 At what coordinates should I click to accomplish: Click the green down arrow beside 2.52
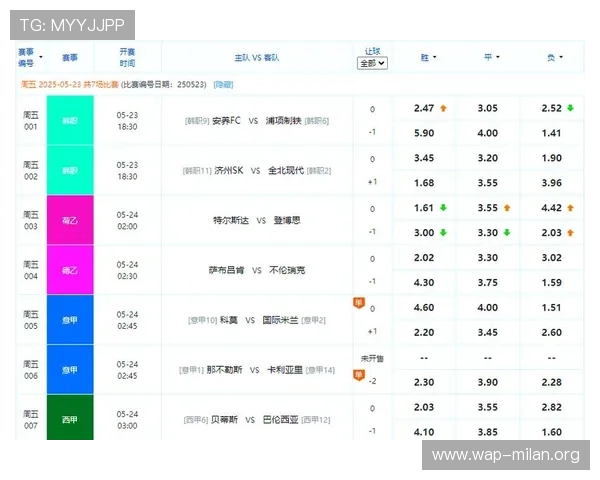pos(570,108)
